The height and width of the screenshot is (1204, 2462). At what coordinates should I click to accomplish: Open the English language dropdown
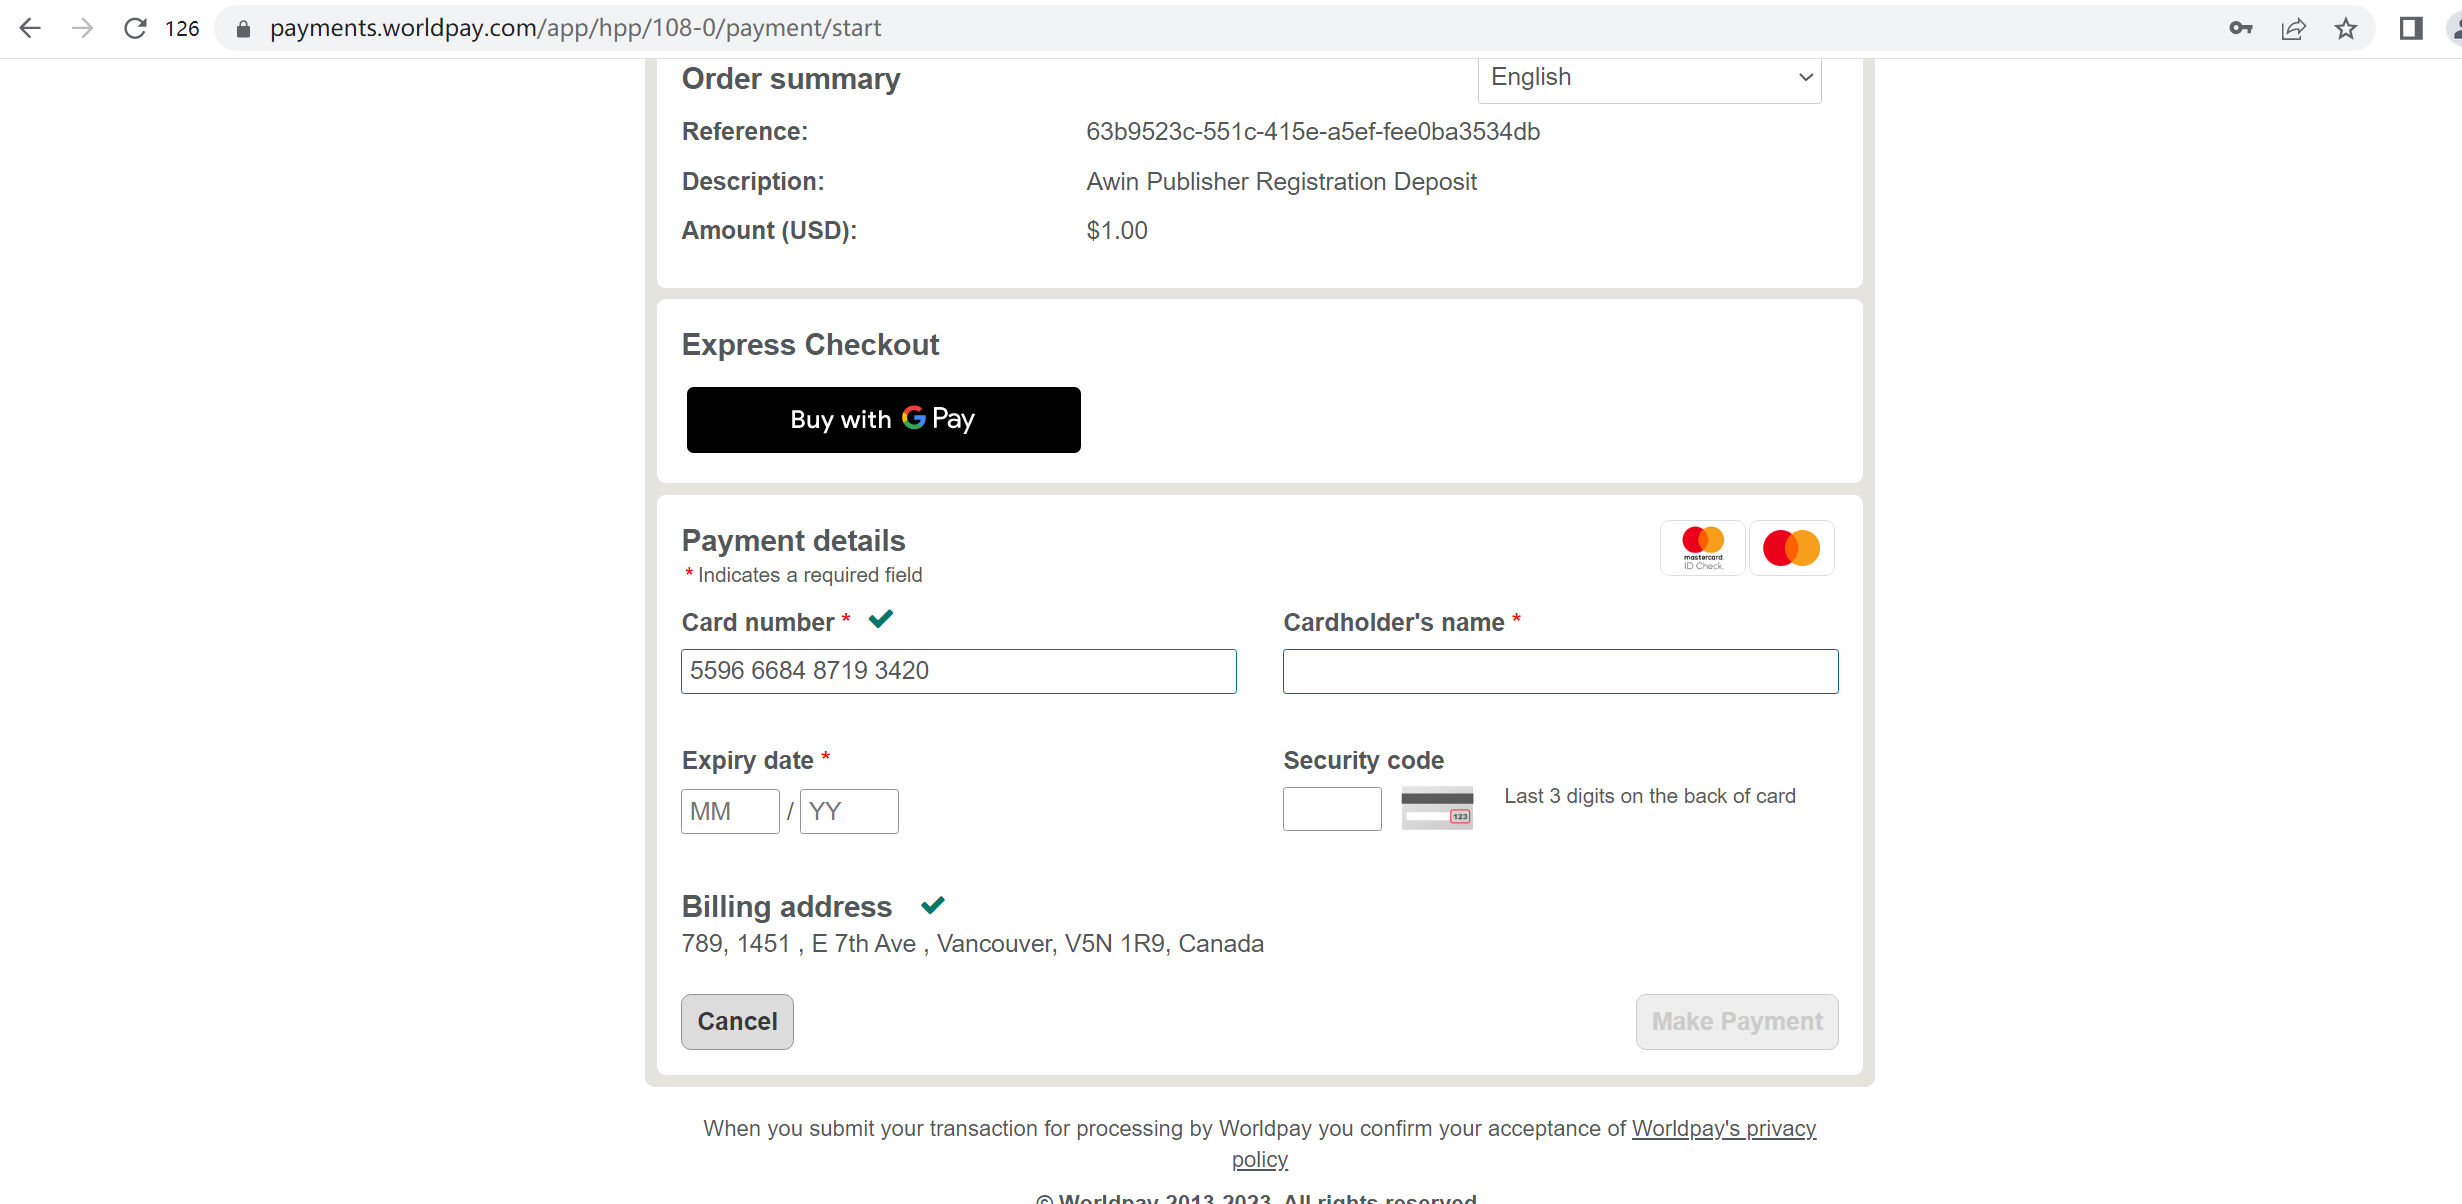1649,78
